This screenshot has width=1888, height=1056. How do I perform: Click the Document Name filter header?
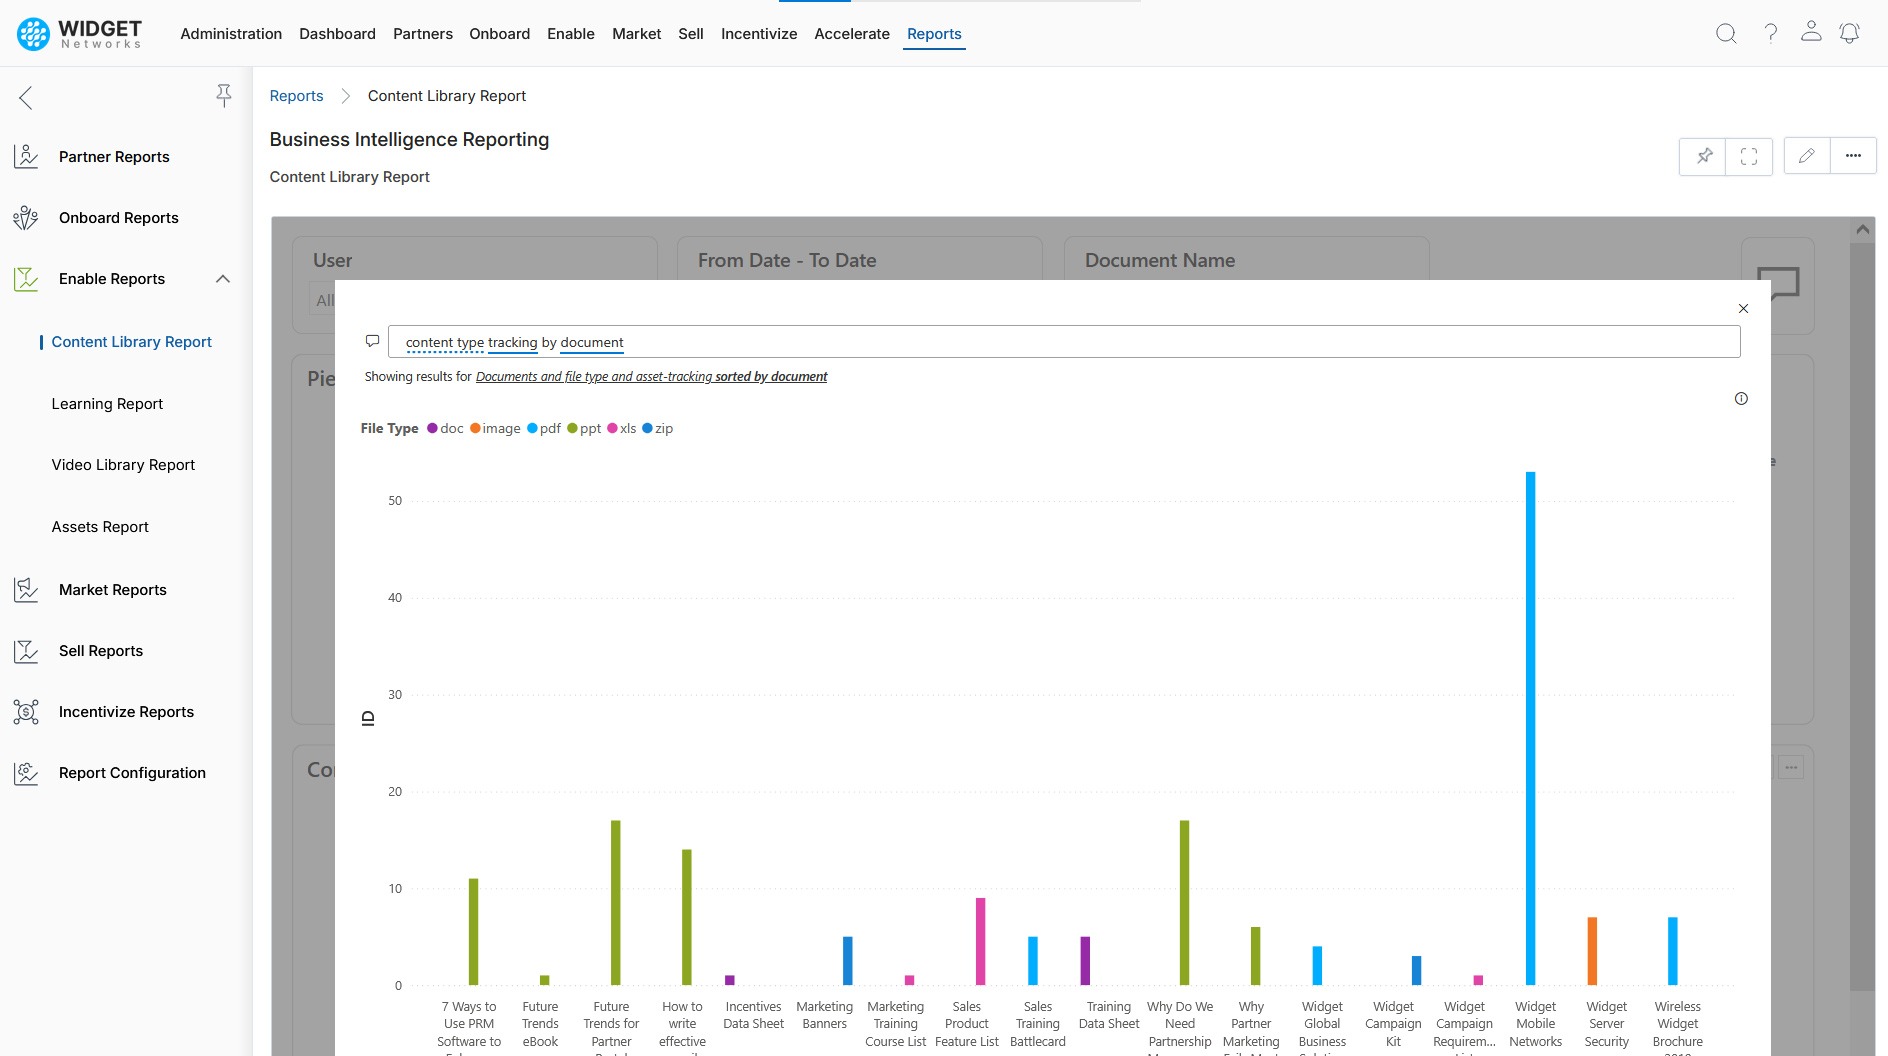pyautogui.click(x=1160, y=260)
